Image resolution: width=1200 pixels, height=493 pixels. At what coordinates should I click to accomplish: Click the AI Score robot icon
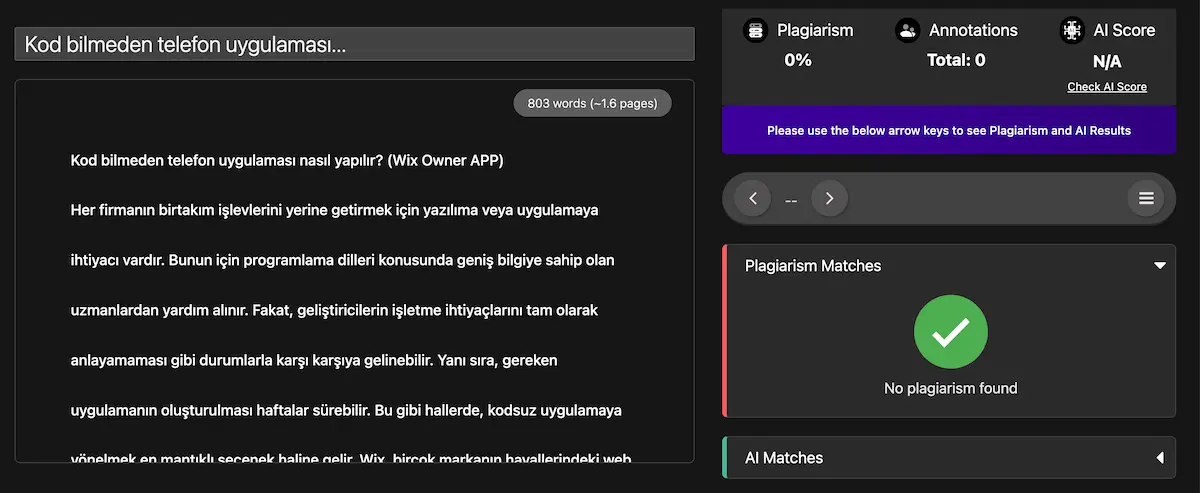click(1072, 30)
